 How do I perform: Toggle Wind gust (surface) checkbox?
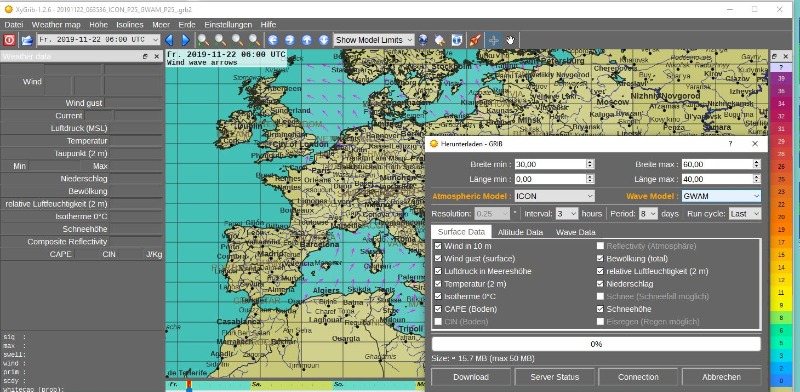point(438,259)
